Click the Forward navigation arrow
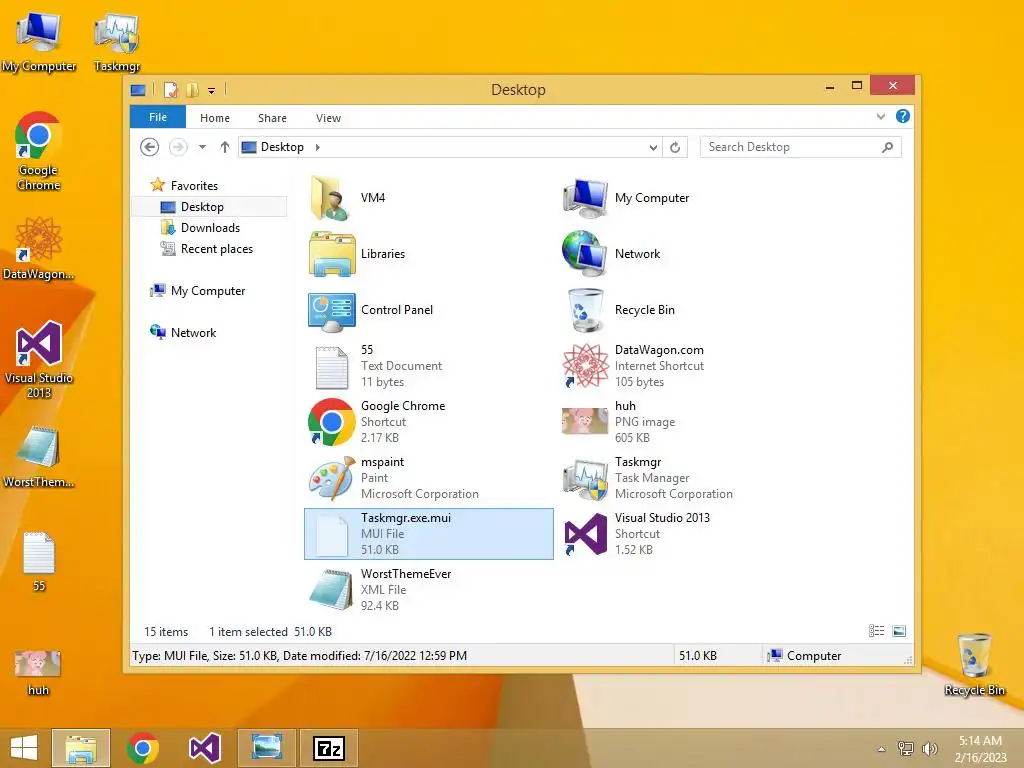This screenshot has width=1024, height=768. (x=178, y=147)
